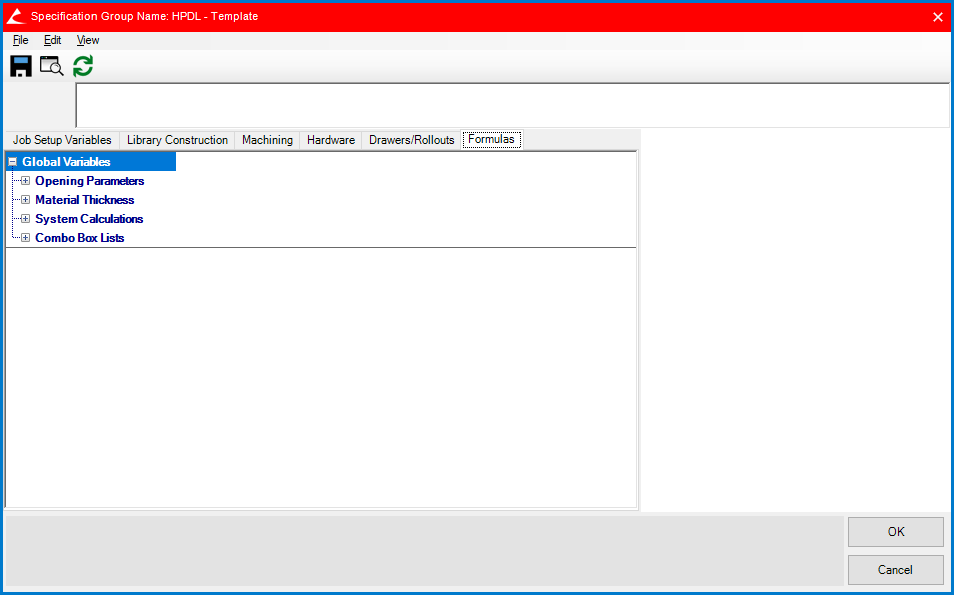Open the Edit menu
This screenshot has width=954, height=595.
click(52, 40)
